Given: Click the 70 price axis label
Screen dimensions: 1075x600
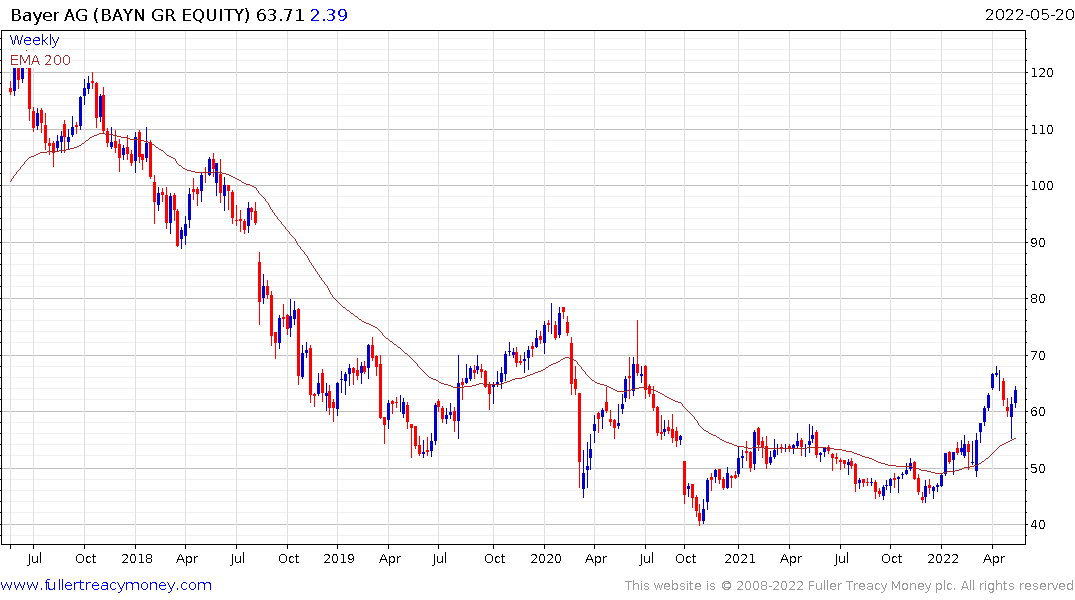Looking at the screenshot, I should pyautogui.click(x=1038, y=356).
